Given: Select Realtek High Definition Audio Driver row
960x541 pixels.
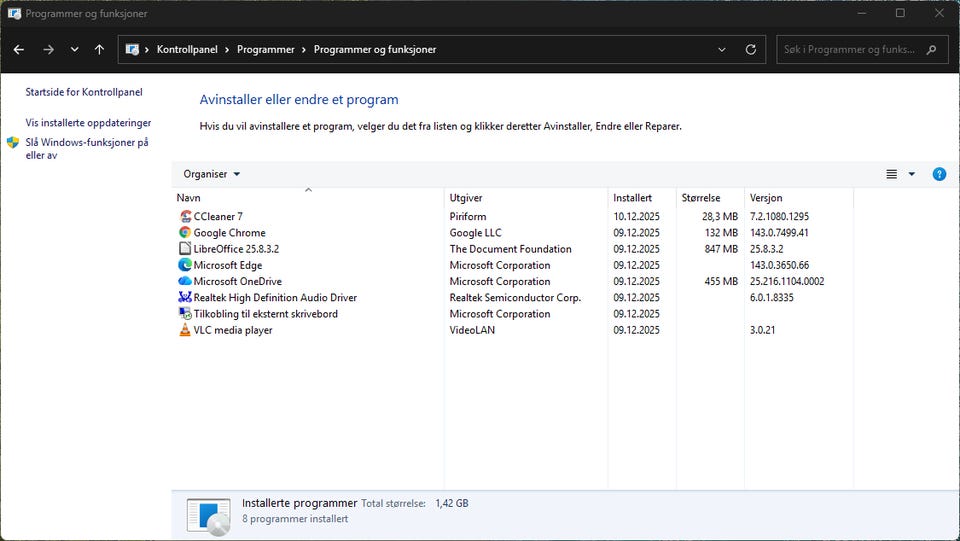Looking at the screenshot, I should click(275, 297).
